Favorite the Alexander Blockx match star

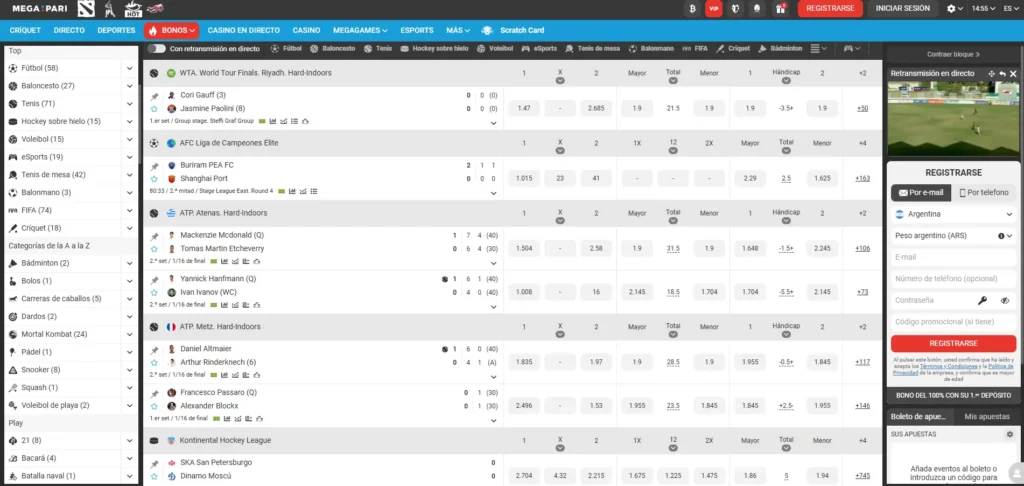[154, 406]
